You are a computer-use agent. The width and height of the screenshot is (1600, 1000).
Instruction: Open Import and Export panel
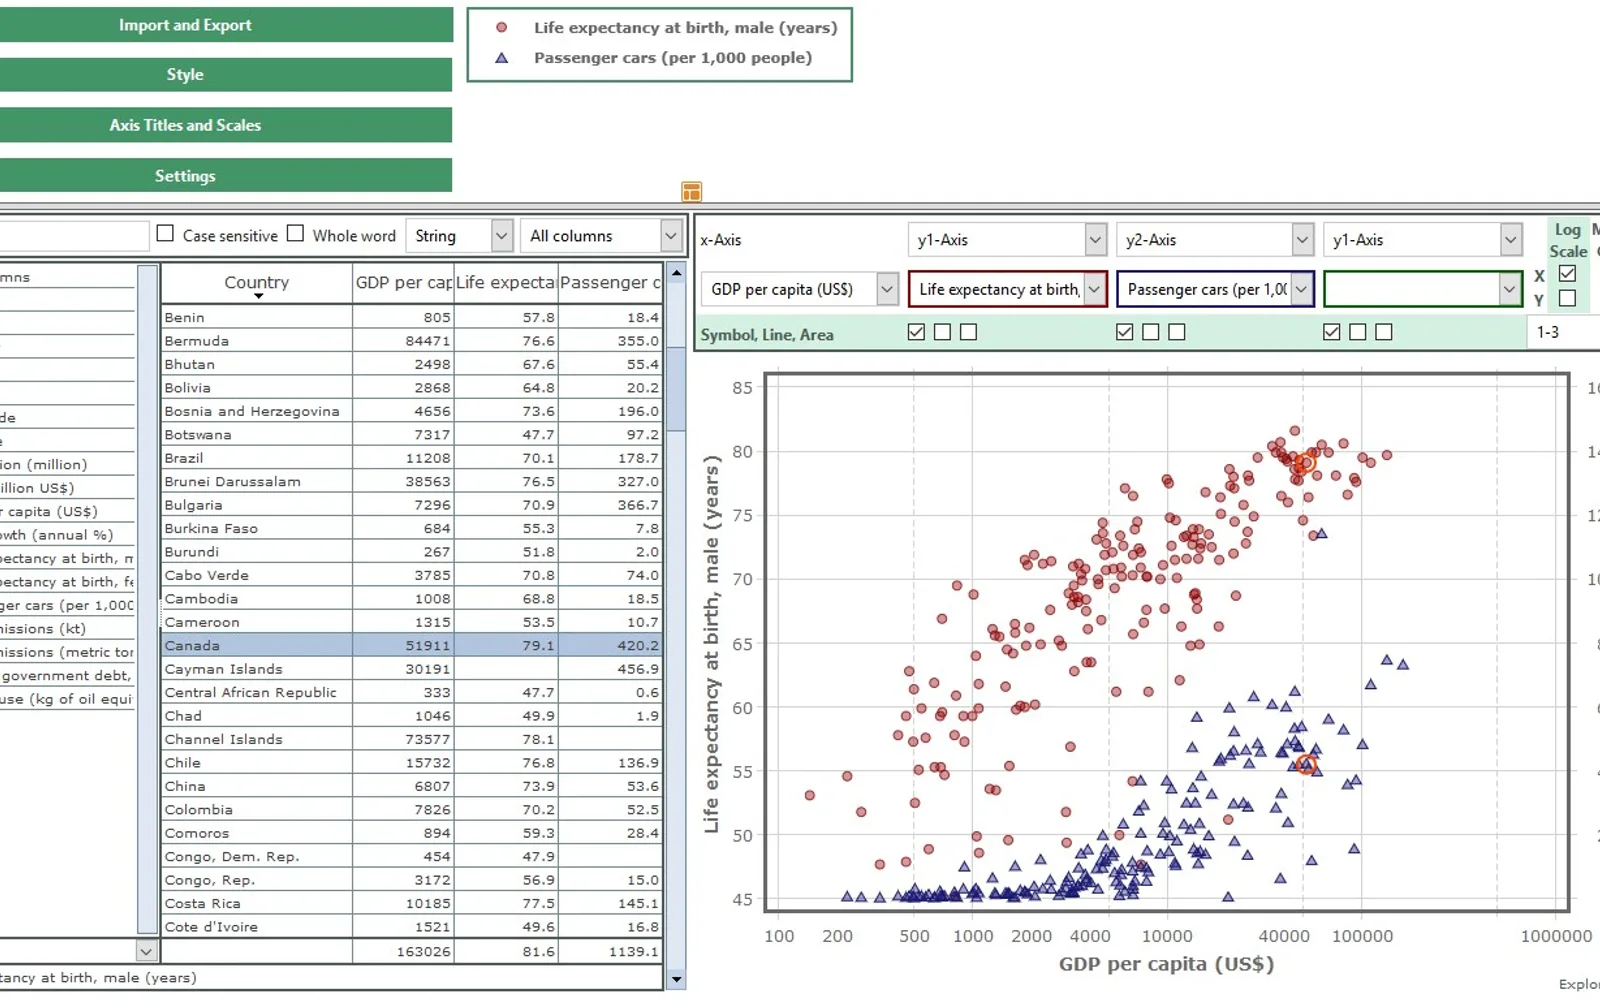[x=225, y=25]
